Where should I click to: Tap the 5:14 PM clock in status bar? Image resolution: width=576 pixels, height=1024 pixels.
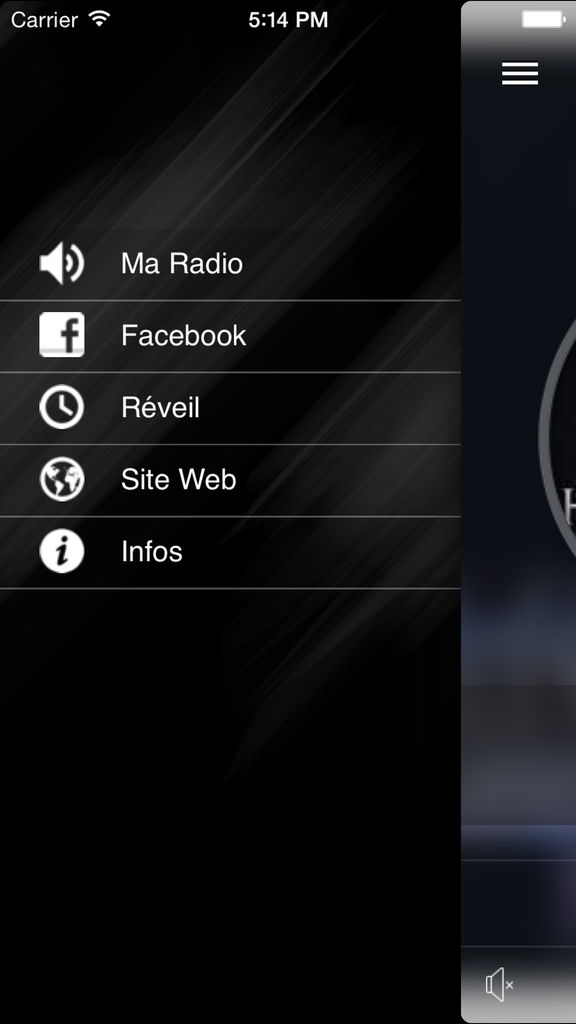(x=288, y=20)
